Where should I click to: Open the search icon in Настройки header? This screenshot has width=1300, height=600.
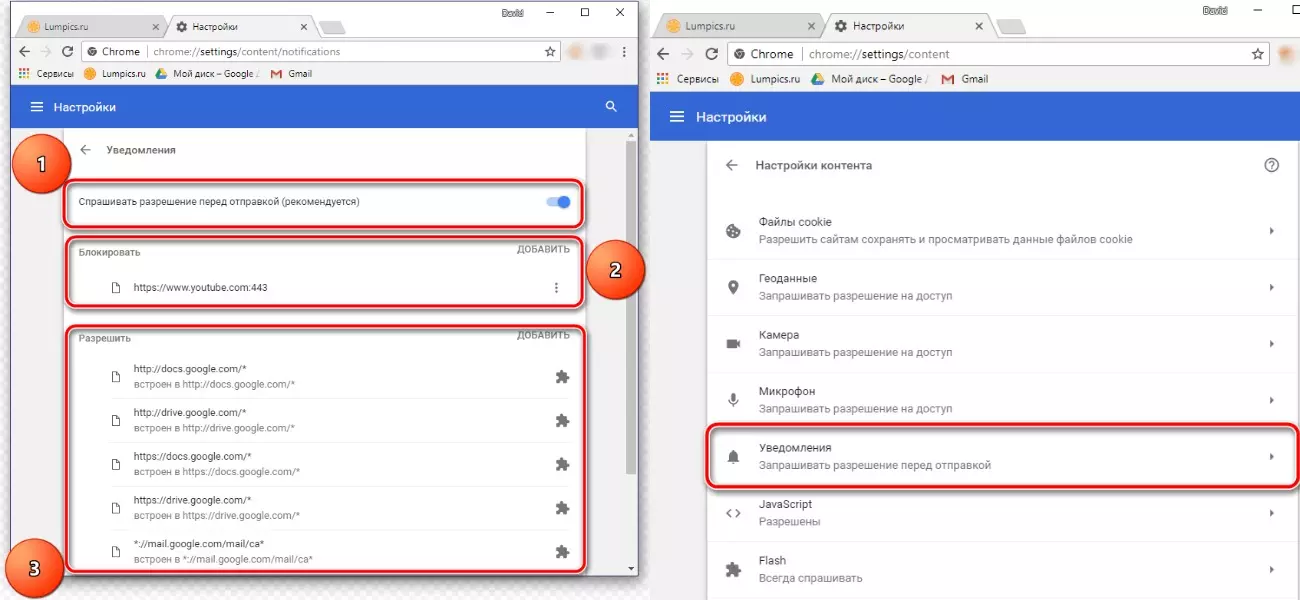pyautogui.click(x=611, y=107)
